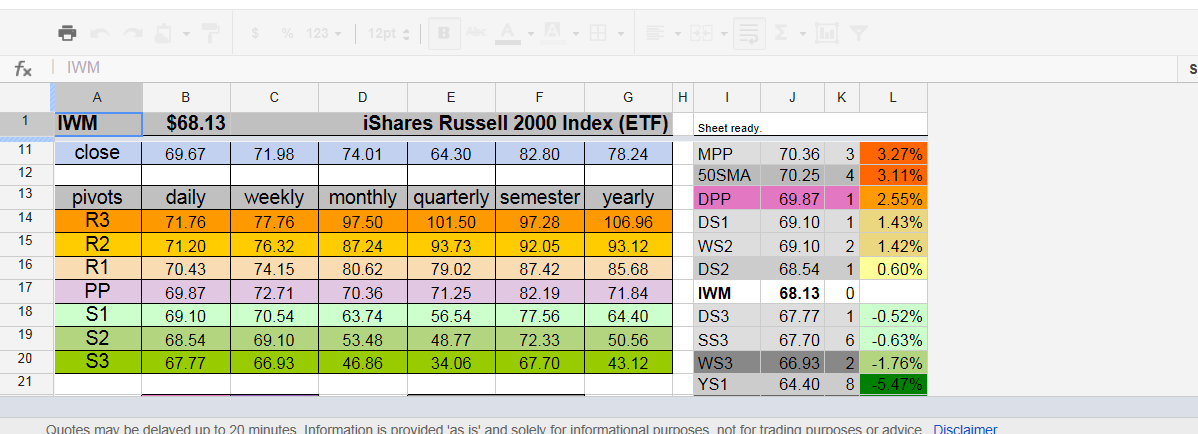Click the Merge cells icon
The image size is (1198, 434).
click(x=701, y=33)
